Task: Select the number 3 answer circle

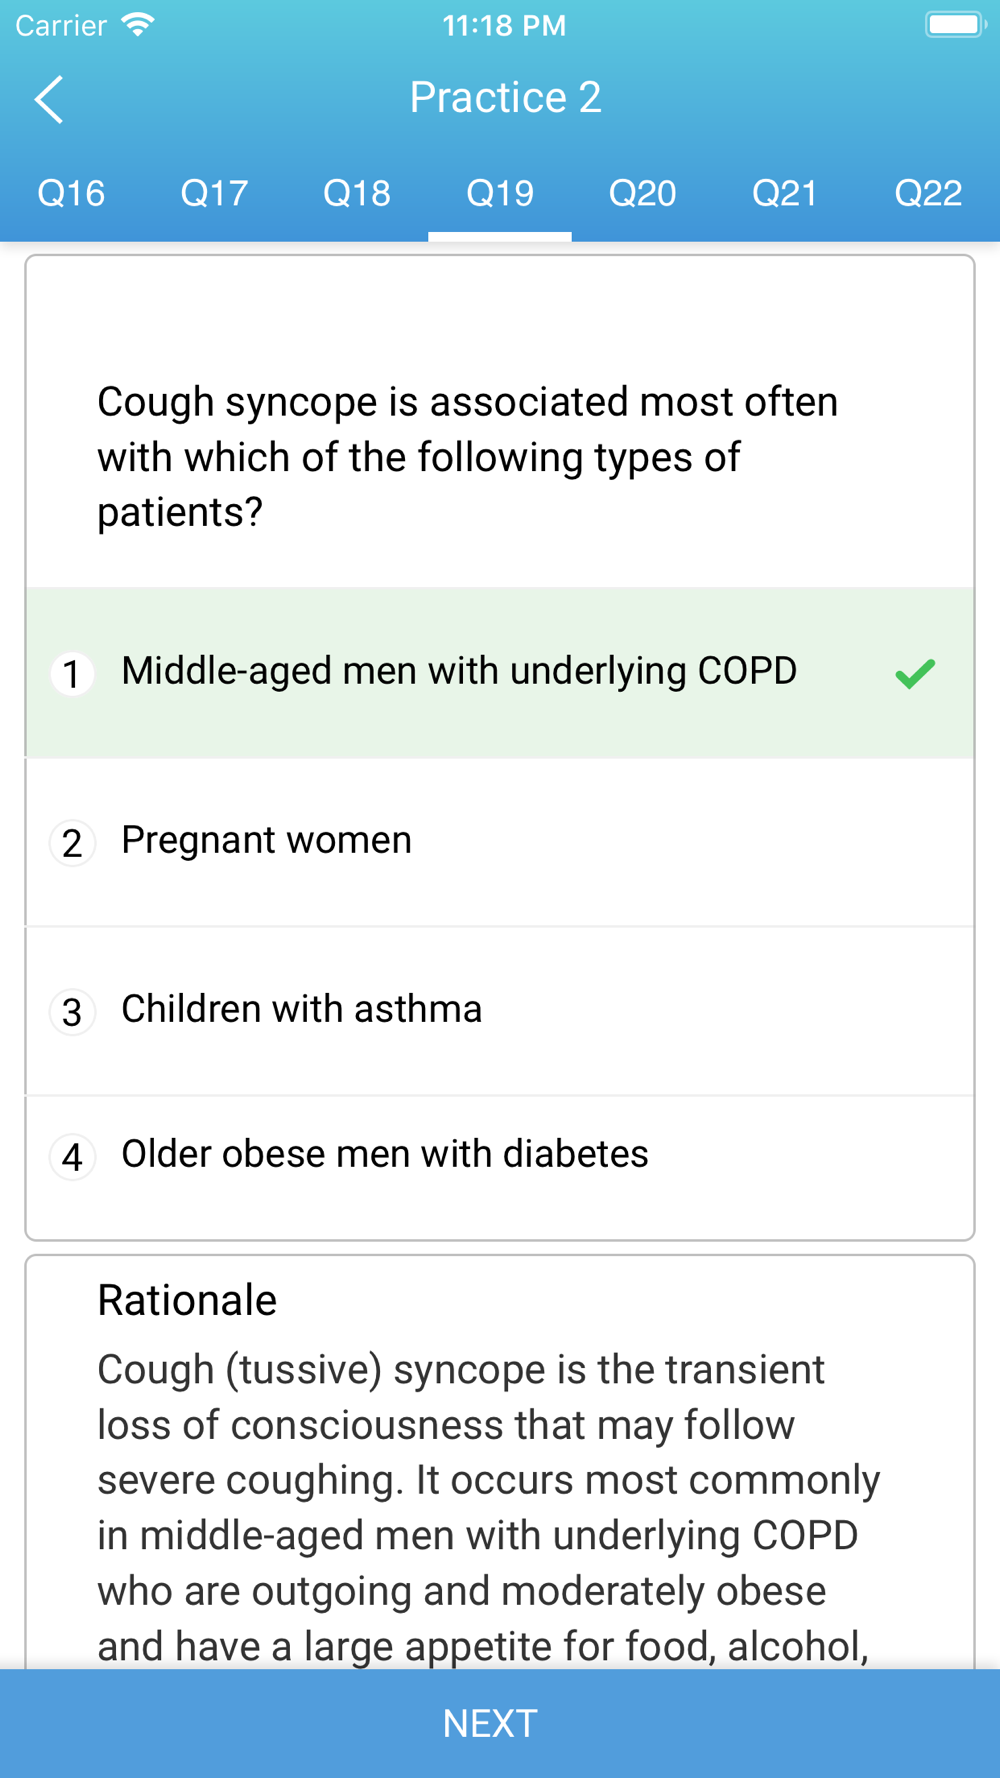Action: coord(72,1011)
